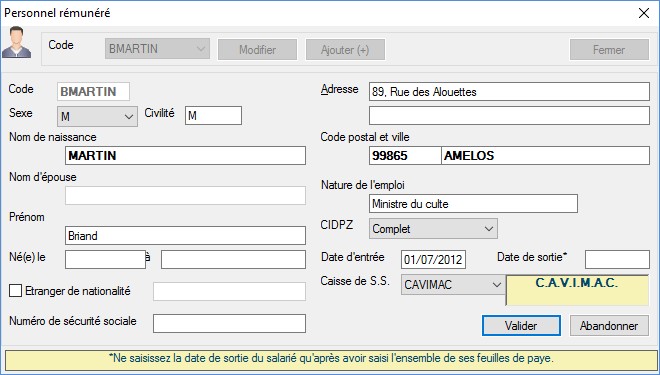The image size is (660, 375).
Task: Click the Date de sortie field
Action: click(x=617, y=259)
